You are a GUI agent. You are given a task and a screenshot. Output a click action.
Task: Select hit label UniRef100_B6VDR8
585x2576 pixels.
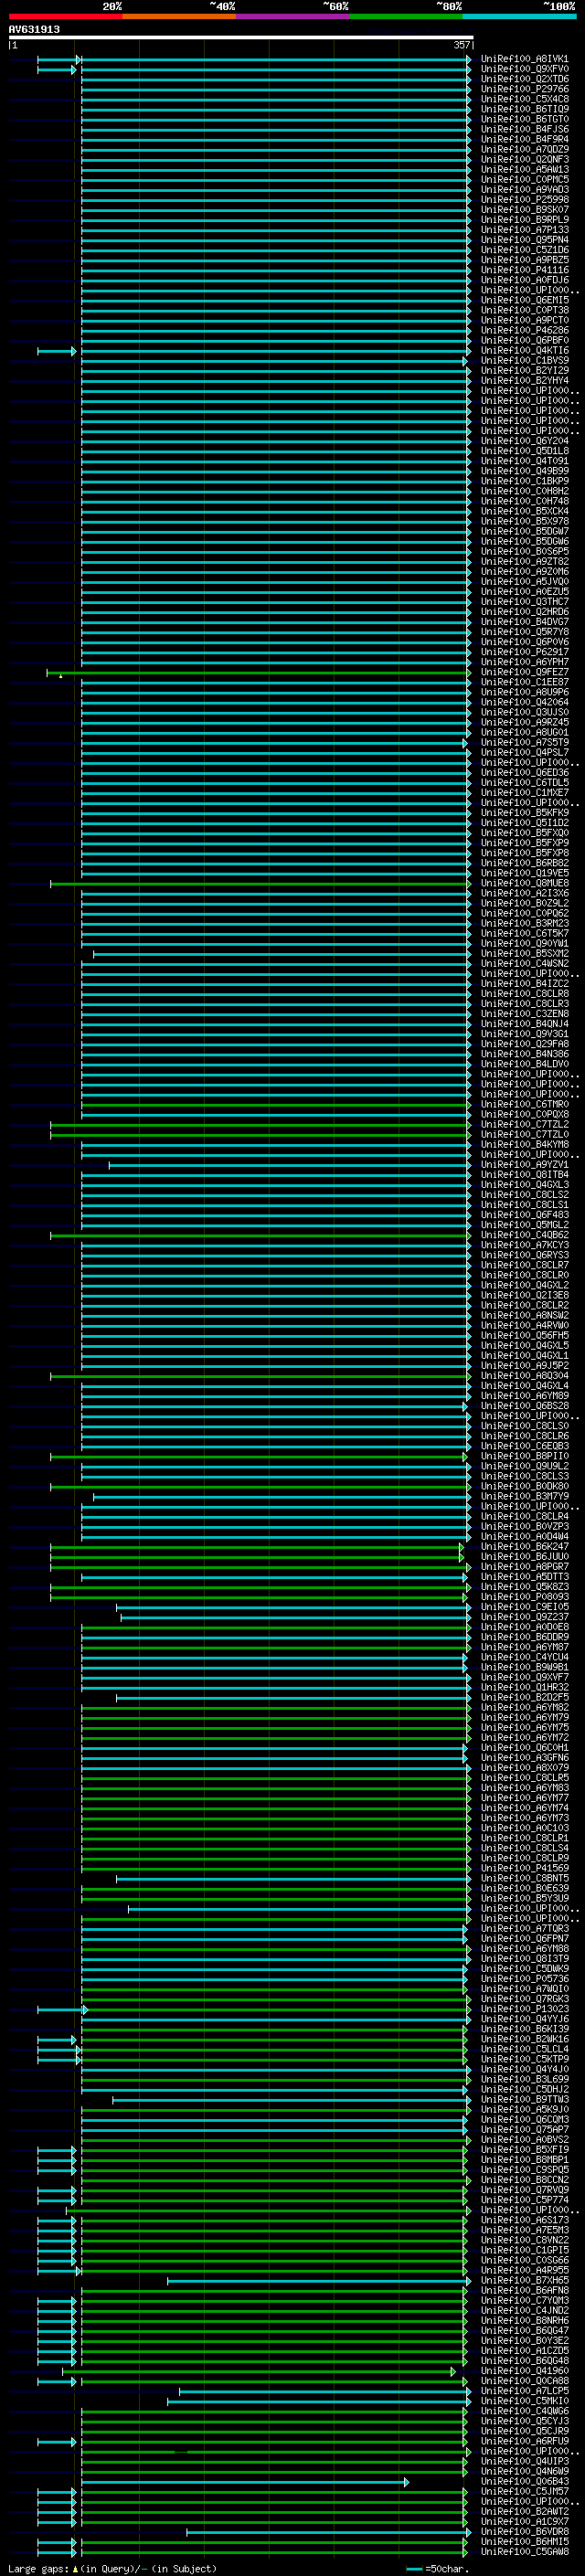coord(525,2532)
